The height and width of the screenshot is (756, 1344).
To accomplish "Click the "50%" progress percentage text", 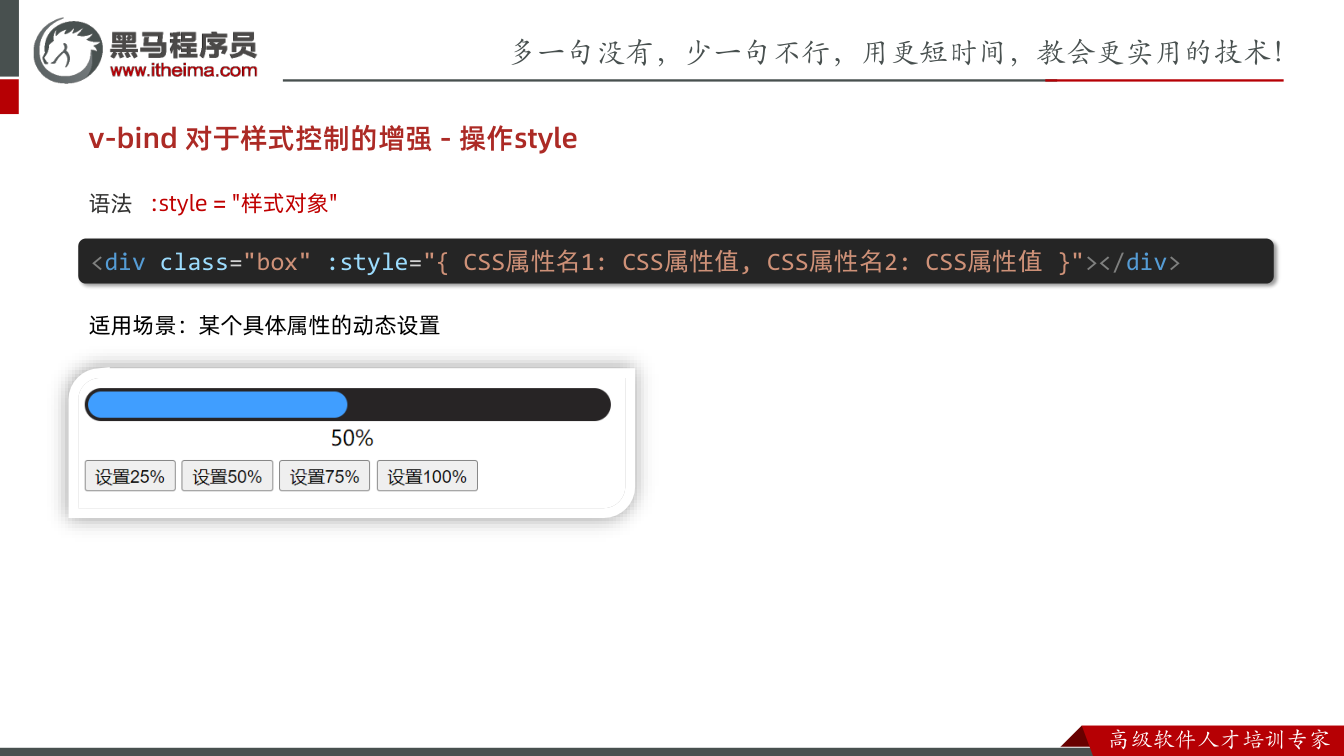I will click(352, 438).
